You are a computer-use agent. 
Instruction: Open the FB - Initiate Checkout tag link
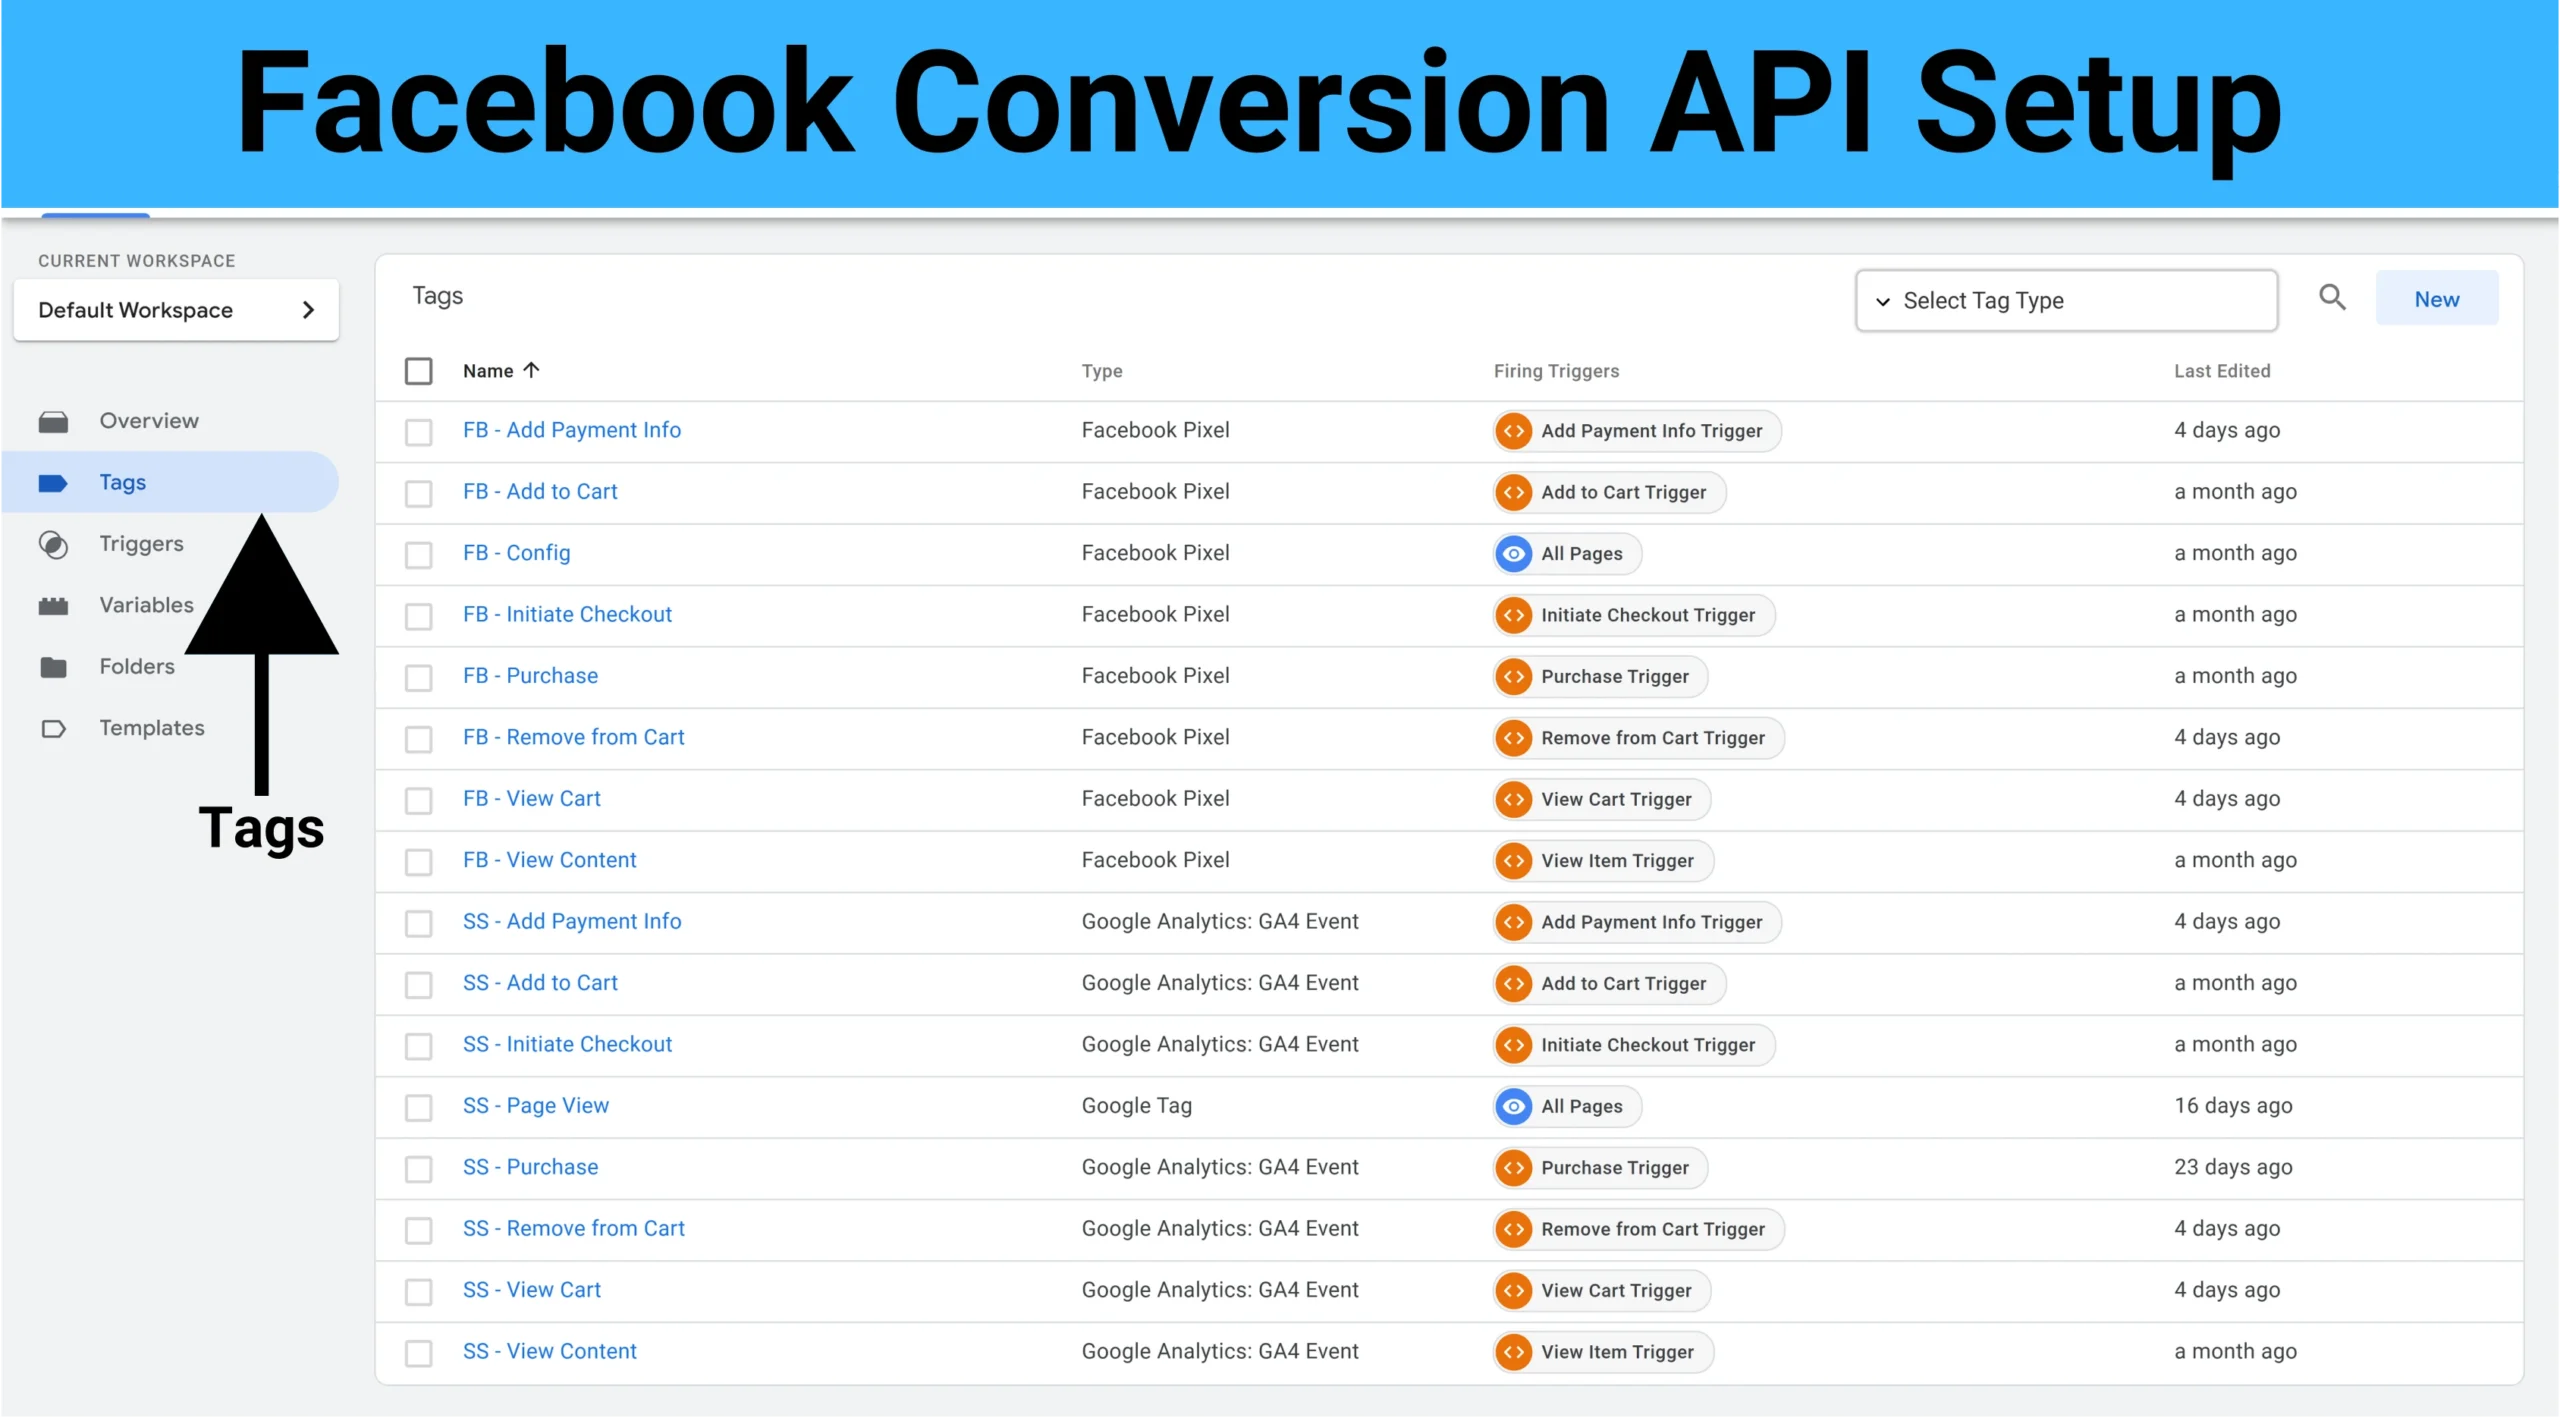click(x=567, y=615)
